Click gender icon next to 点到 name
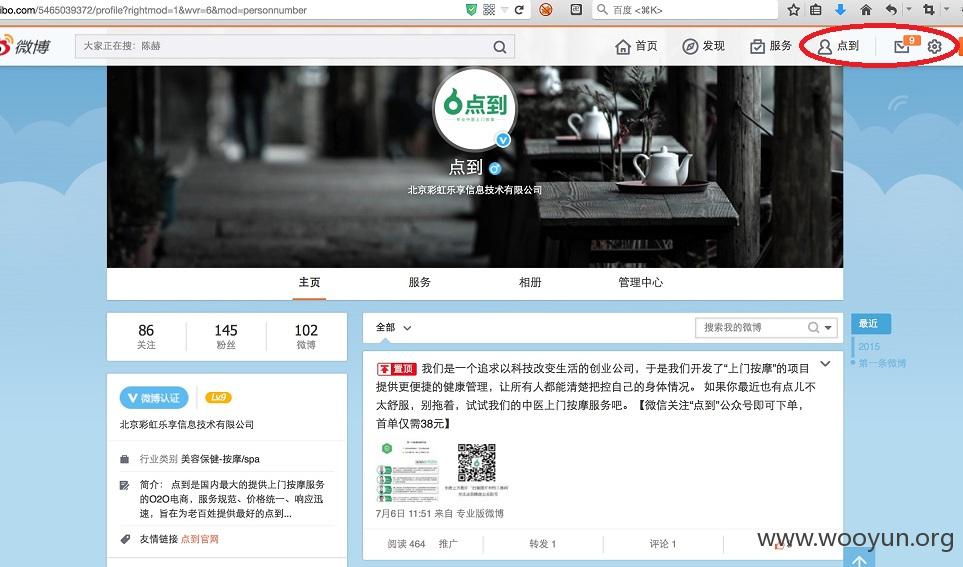Screen dimensions: 963x567 click(x=494, y=168)
